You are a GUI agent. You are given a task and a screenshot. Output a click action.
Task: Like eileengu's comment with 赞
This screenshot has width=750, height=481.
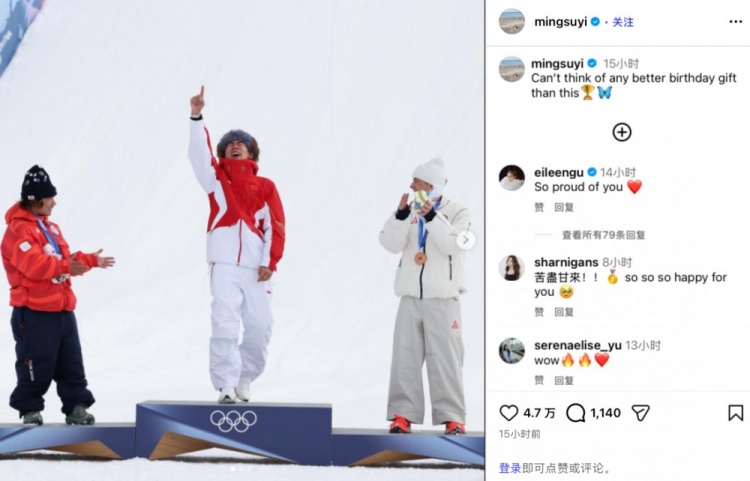tap(539, 207)
